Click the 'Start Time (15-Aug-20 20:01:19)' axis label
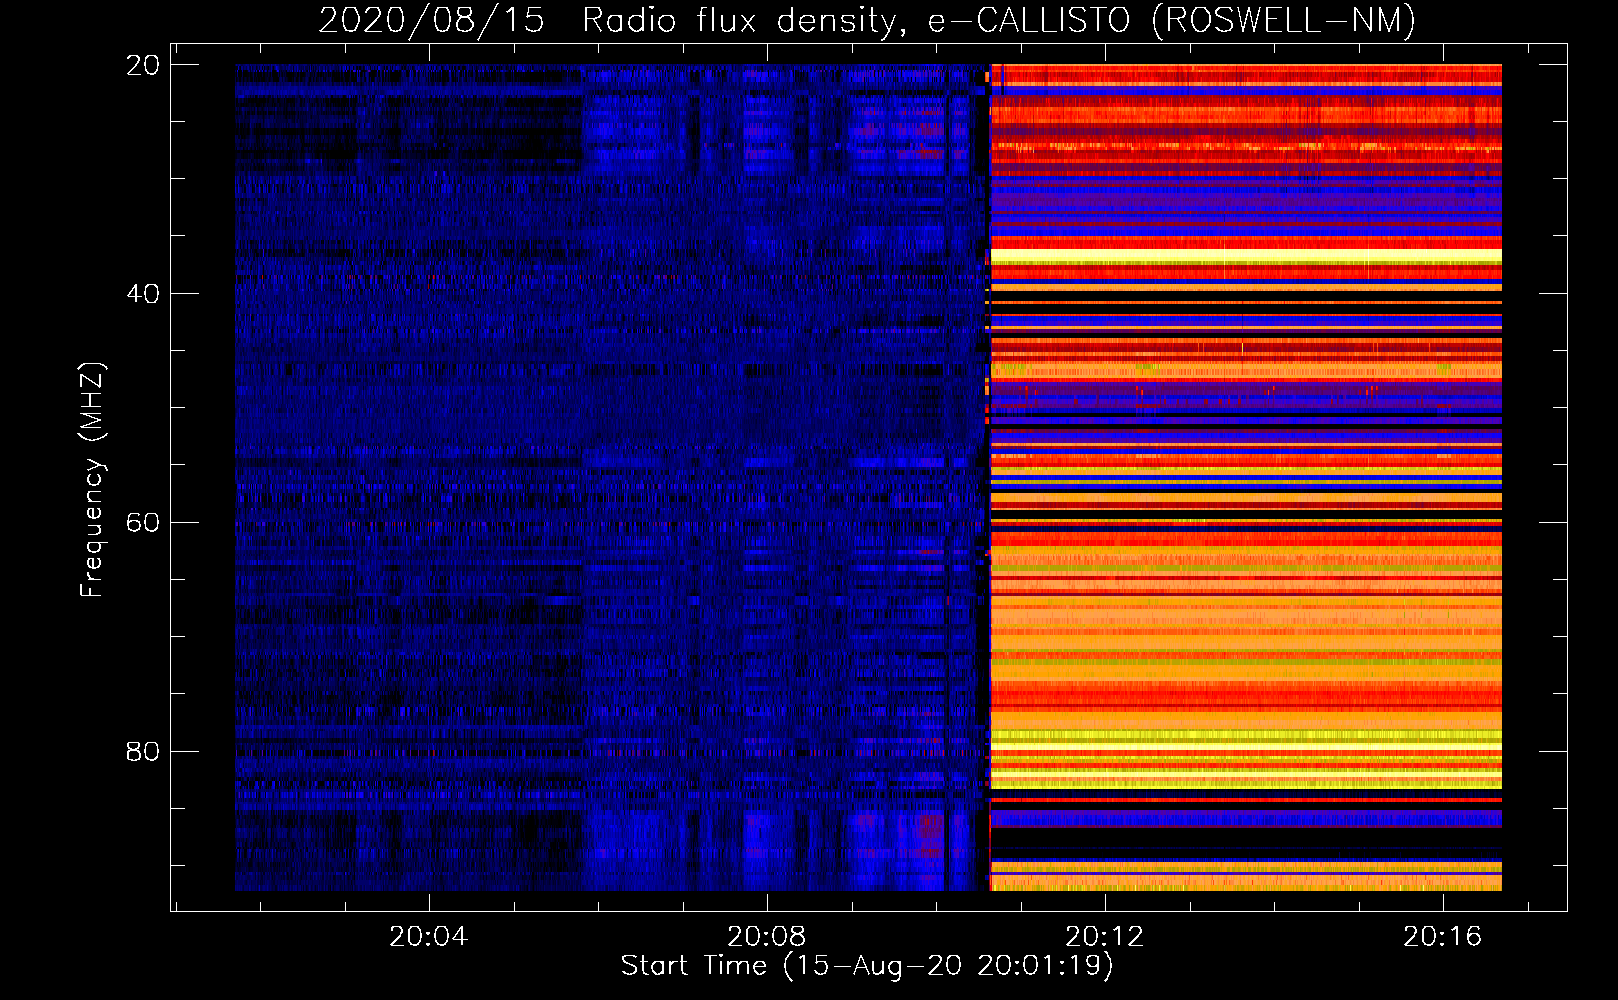 [x=867, y=966]
